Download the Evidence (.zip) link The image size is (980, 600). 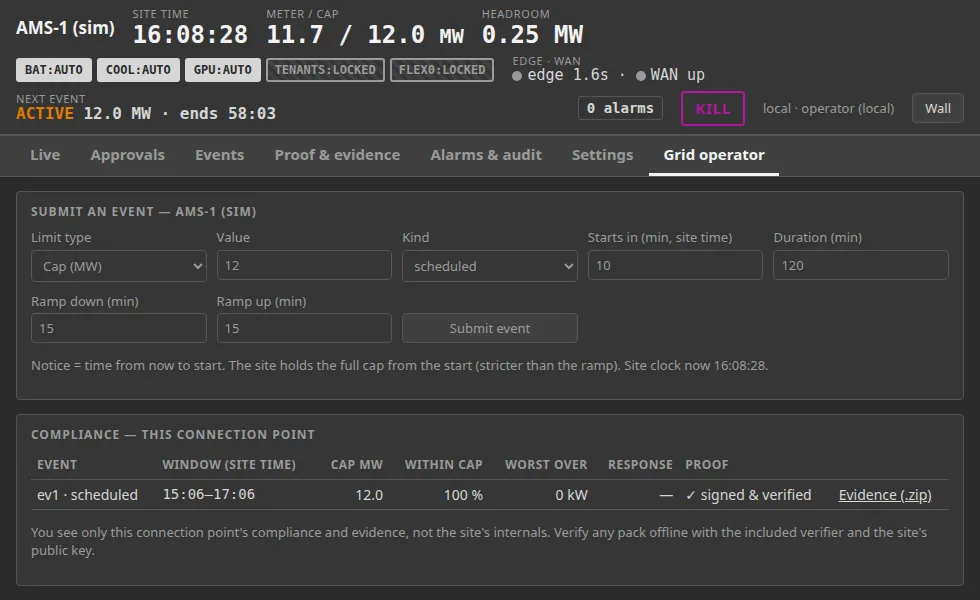[885, 495]
